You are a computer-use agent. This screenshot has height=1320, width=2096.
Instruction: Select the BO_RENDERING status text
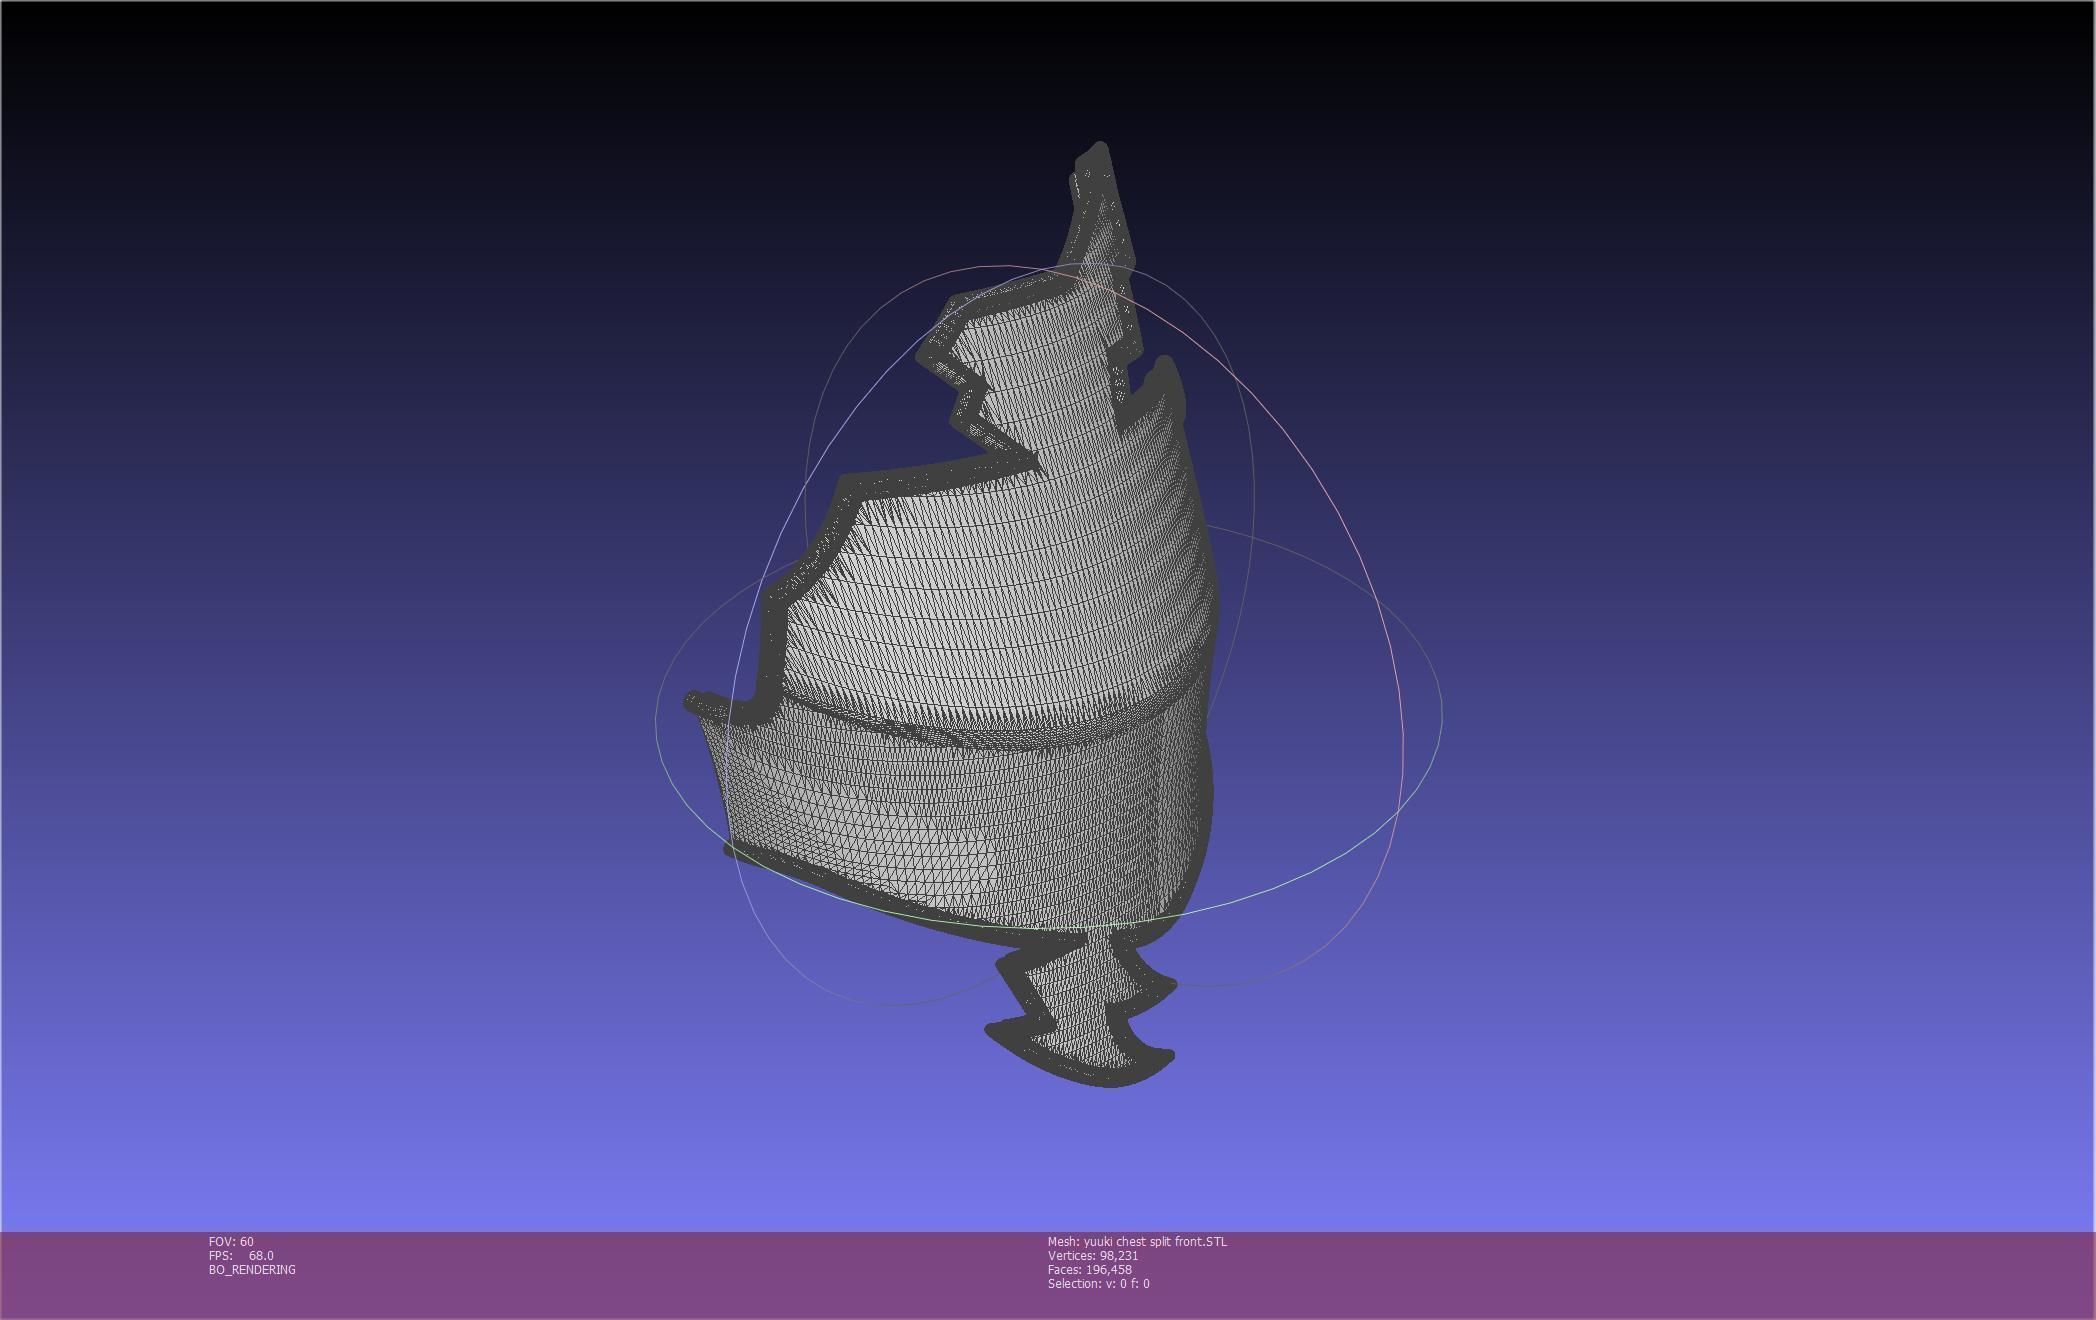coord(252,1270)
